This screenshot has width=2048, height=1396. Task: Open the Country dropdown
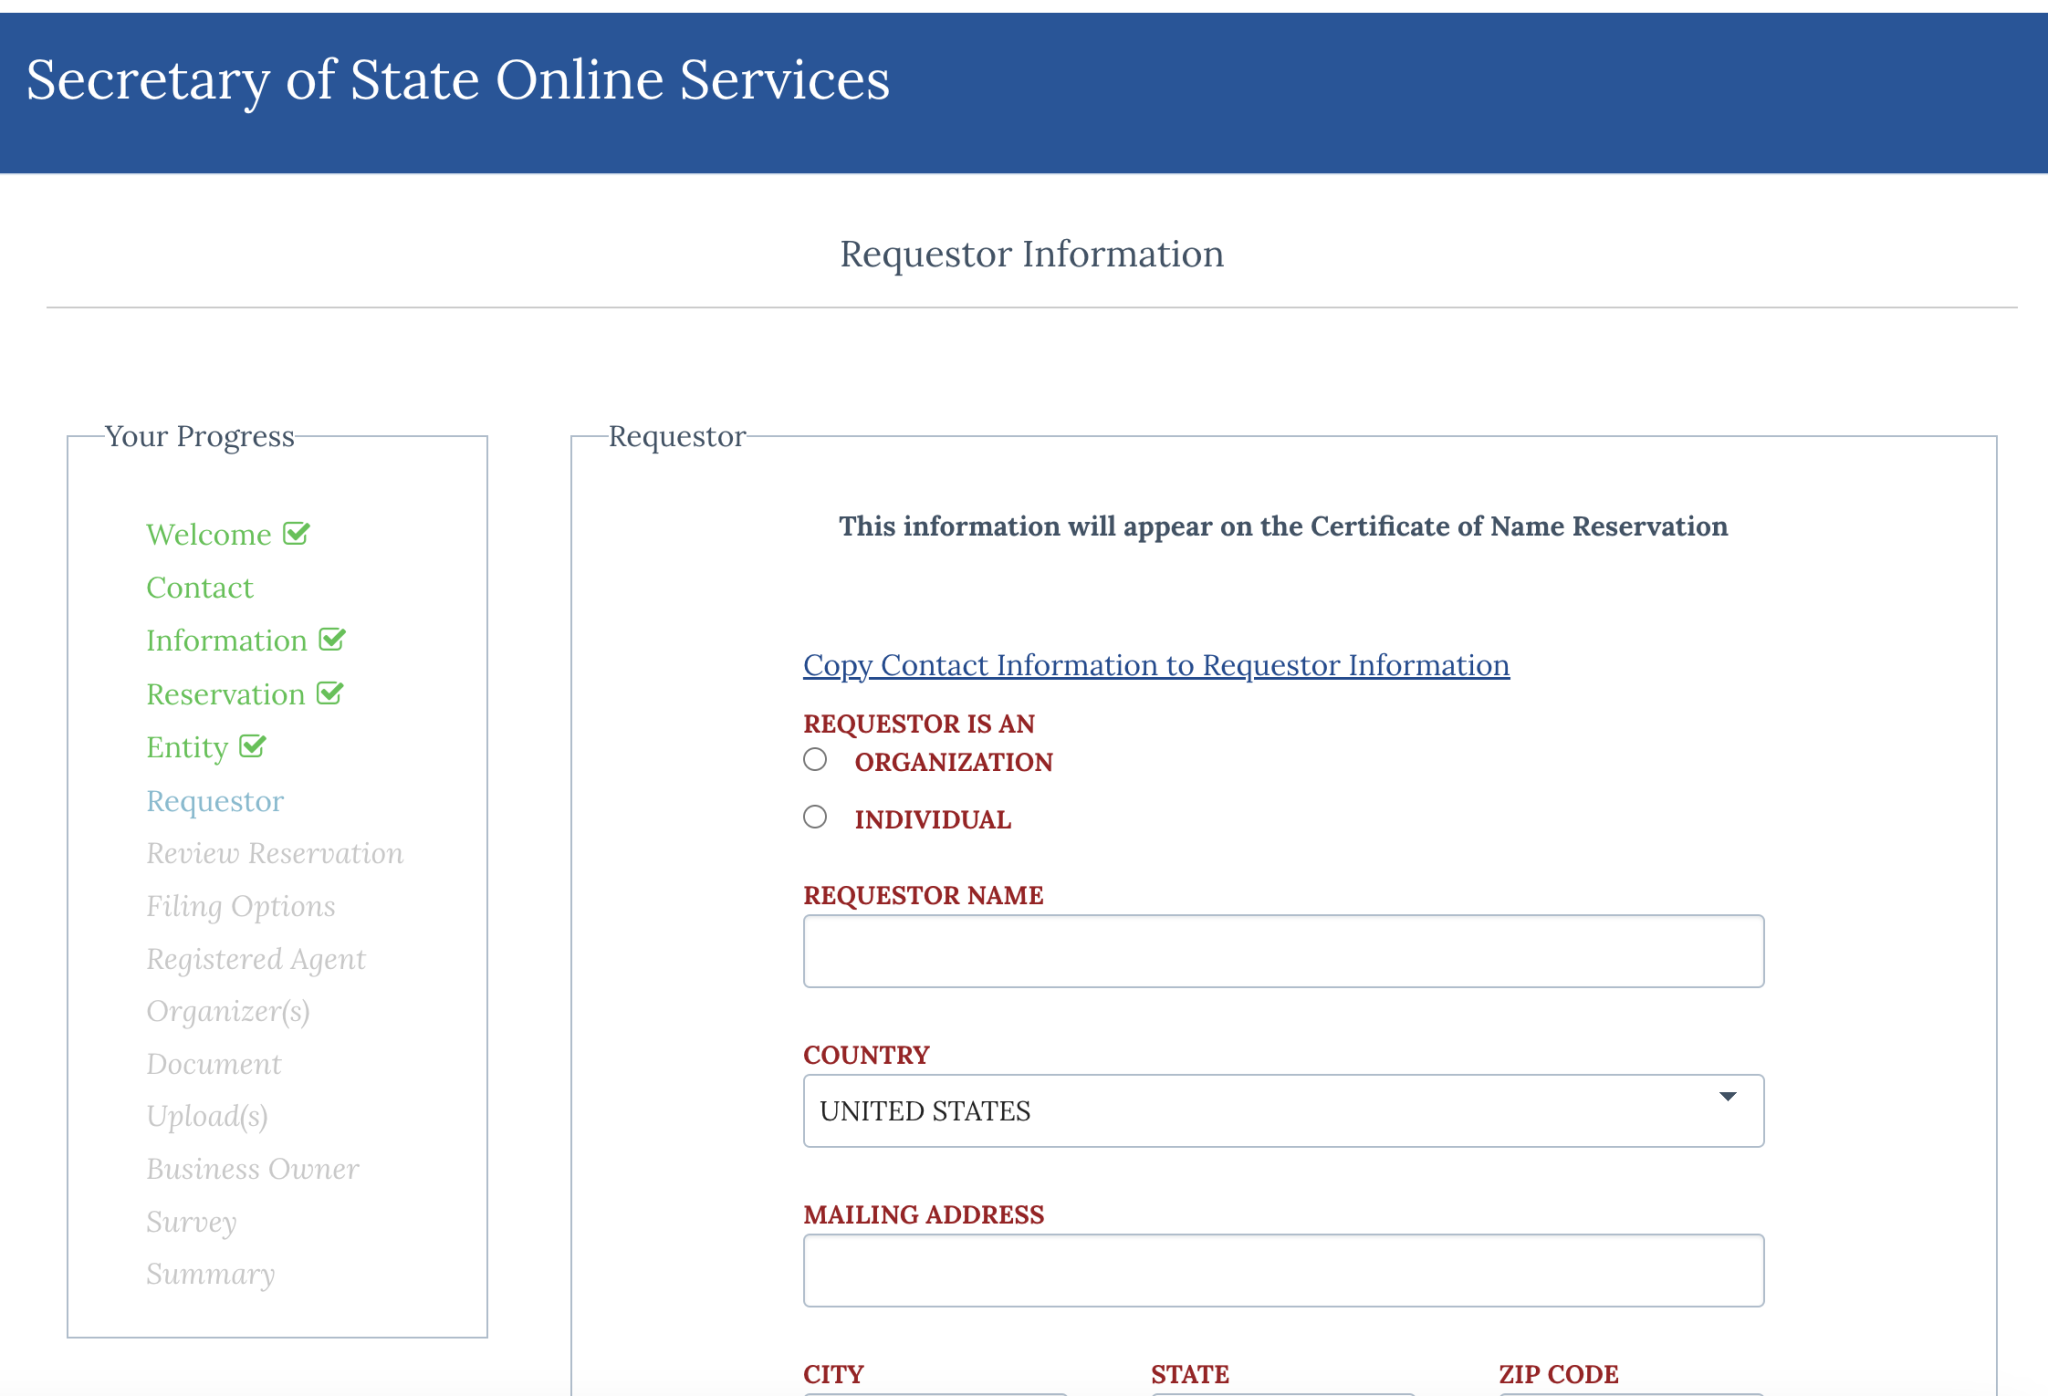[x=1282, y=1111]
